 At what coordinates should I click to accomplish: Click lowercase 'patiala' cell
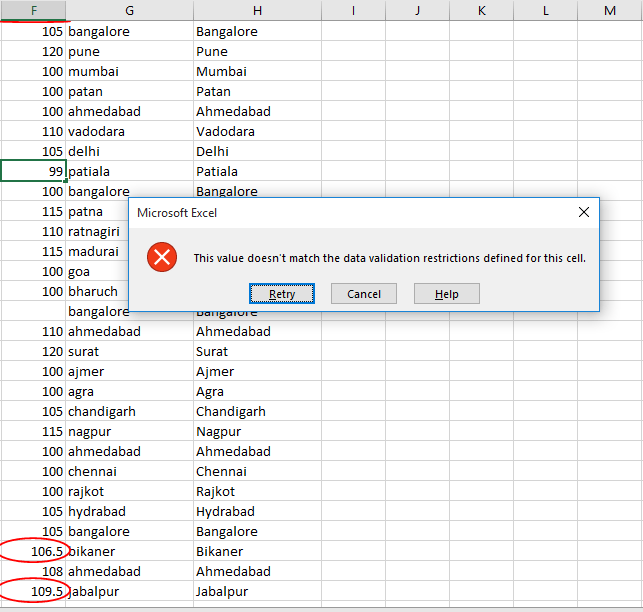(129, 171)
